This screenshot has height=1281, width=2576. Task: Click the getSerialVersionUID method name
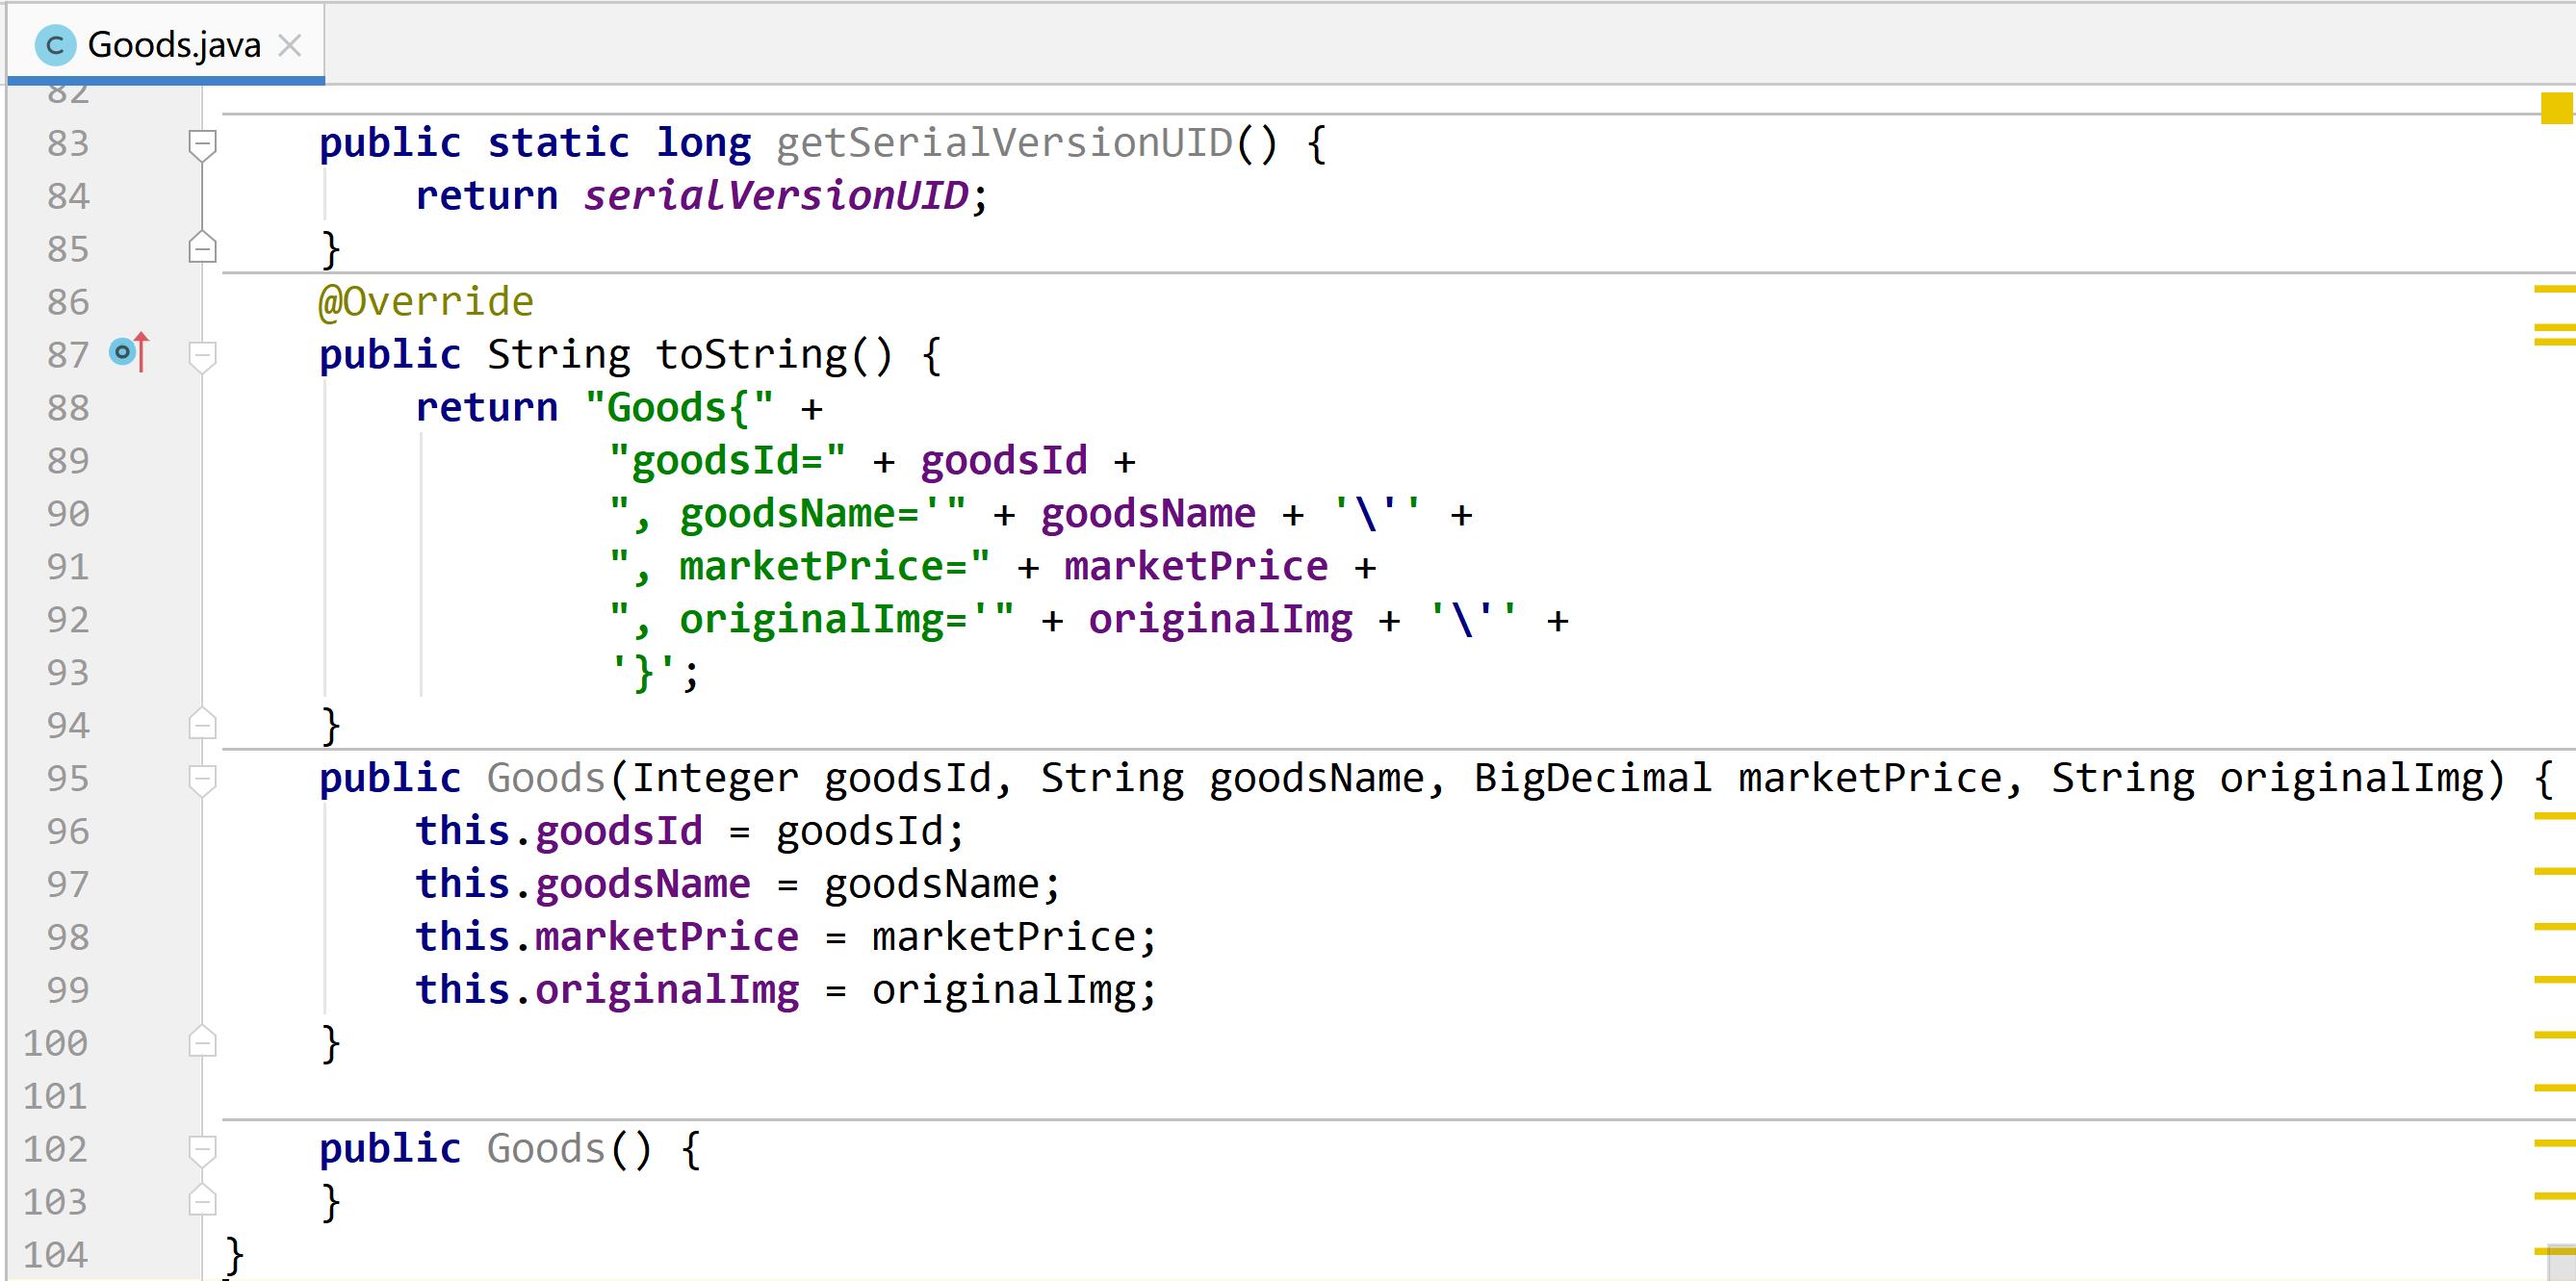click(x=1004, y=143)
